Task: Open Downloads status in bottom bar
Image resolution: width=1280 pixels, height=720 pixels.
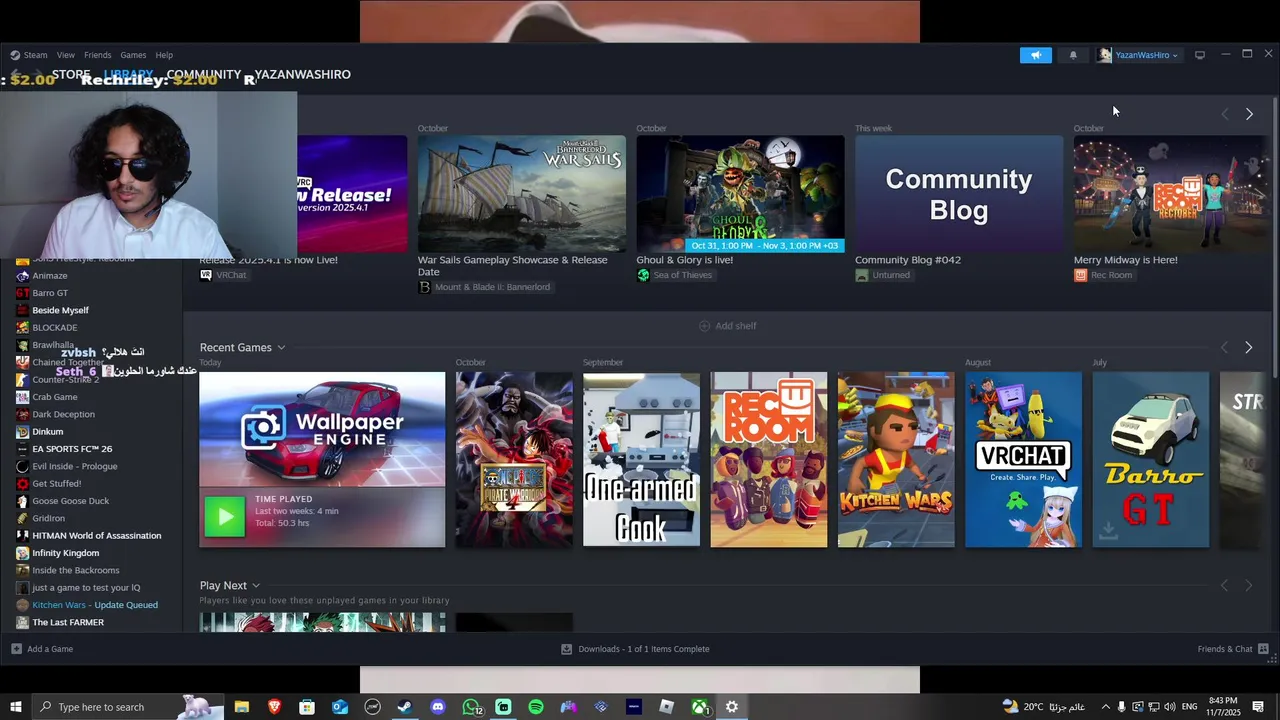Action: tap(635, 649)
